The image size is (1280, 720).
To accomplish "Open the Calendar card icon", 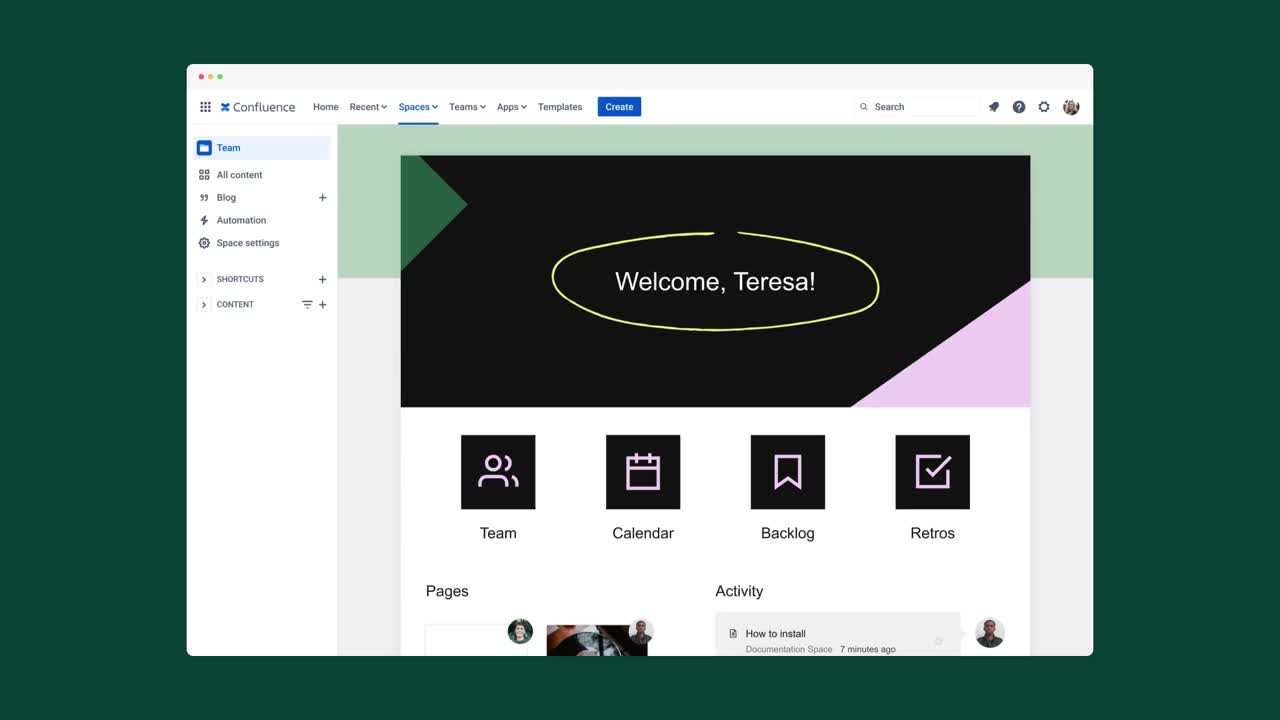I will click(643, 471).
